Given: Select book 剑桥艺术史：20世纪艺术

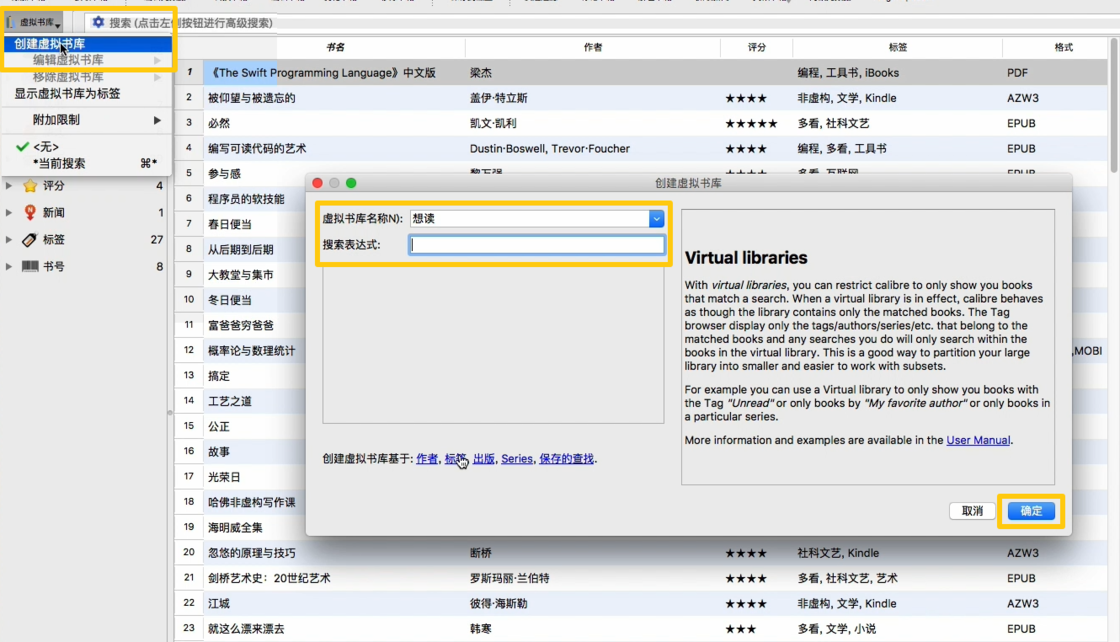Looking at the screenshot, I should click(x=269, y=578).
